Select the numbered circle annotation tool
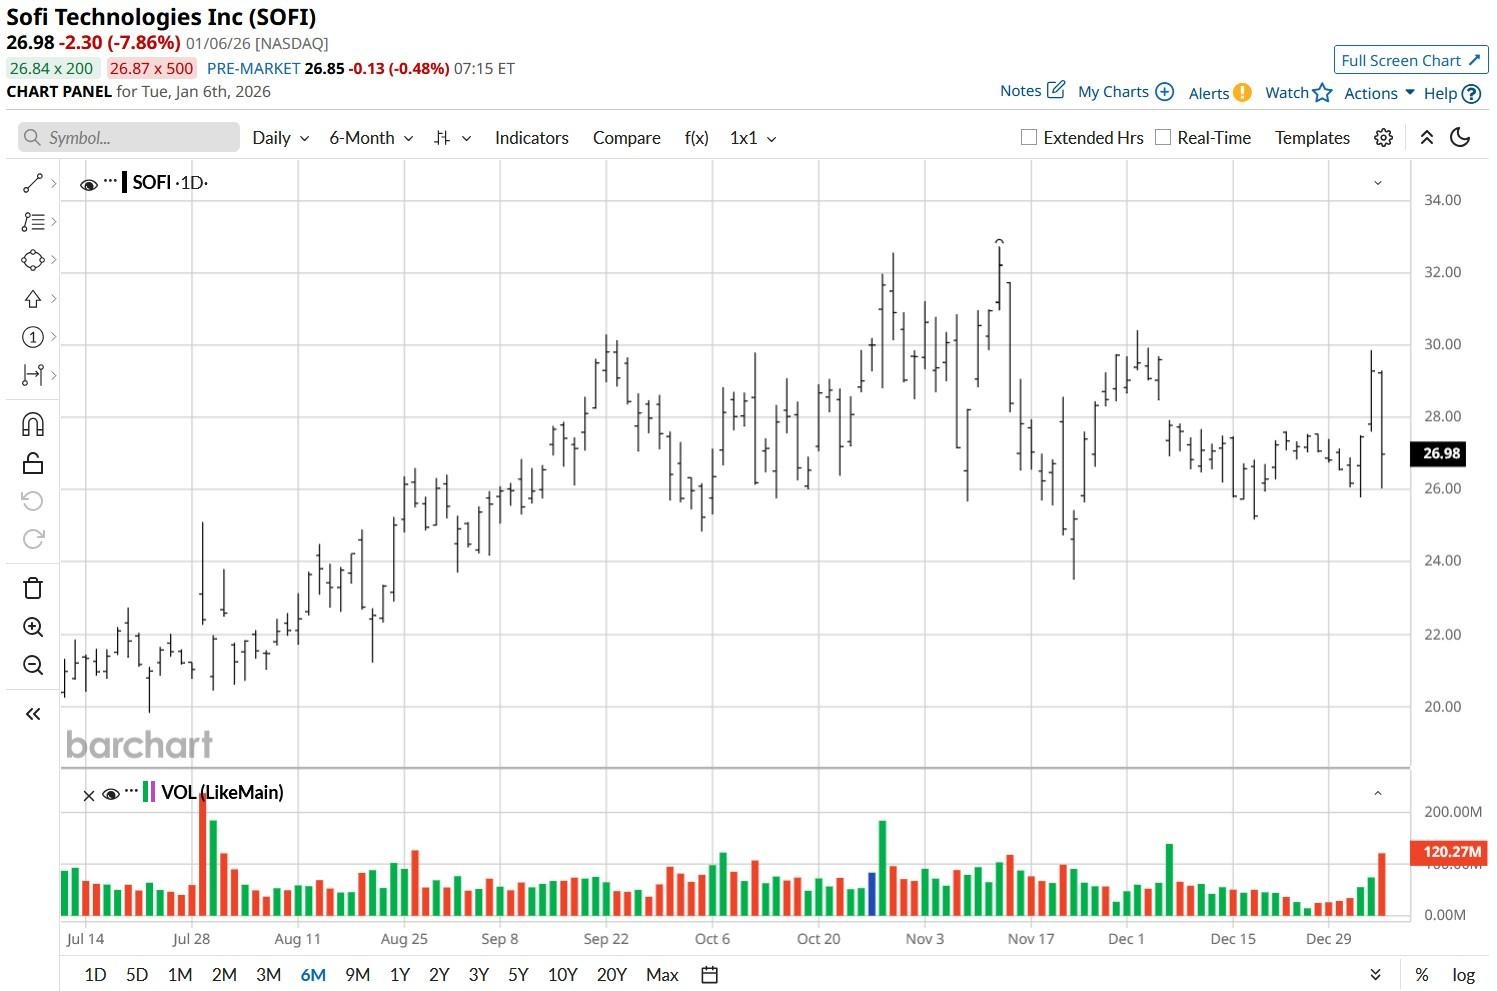The width and height of the screenshot is (1497, 991). click(x=32, y=337)
